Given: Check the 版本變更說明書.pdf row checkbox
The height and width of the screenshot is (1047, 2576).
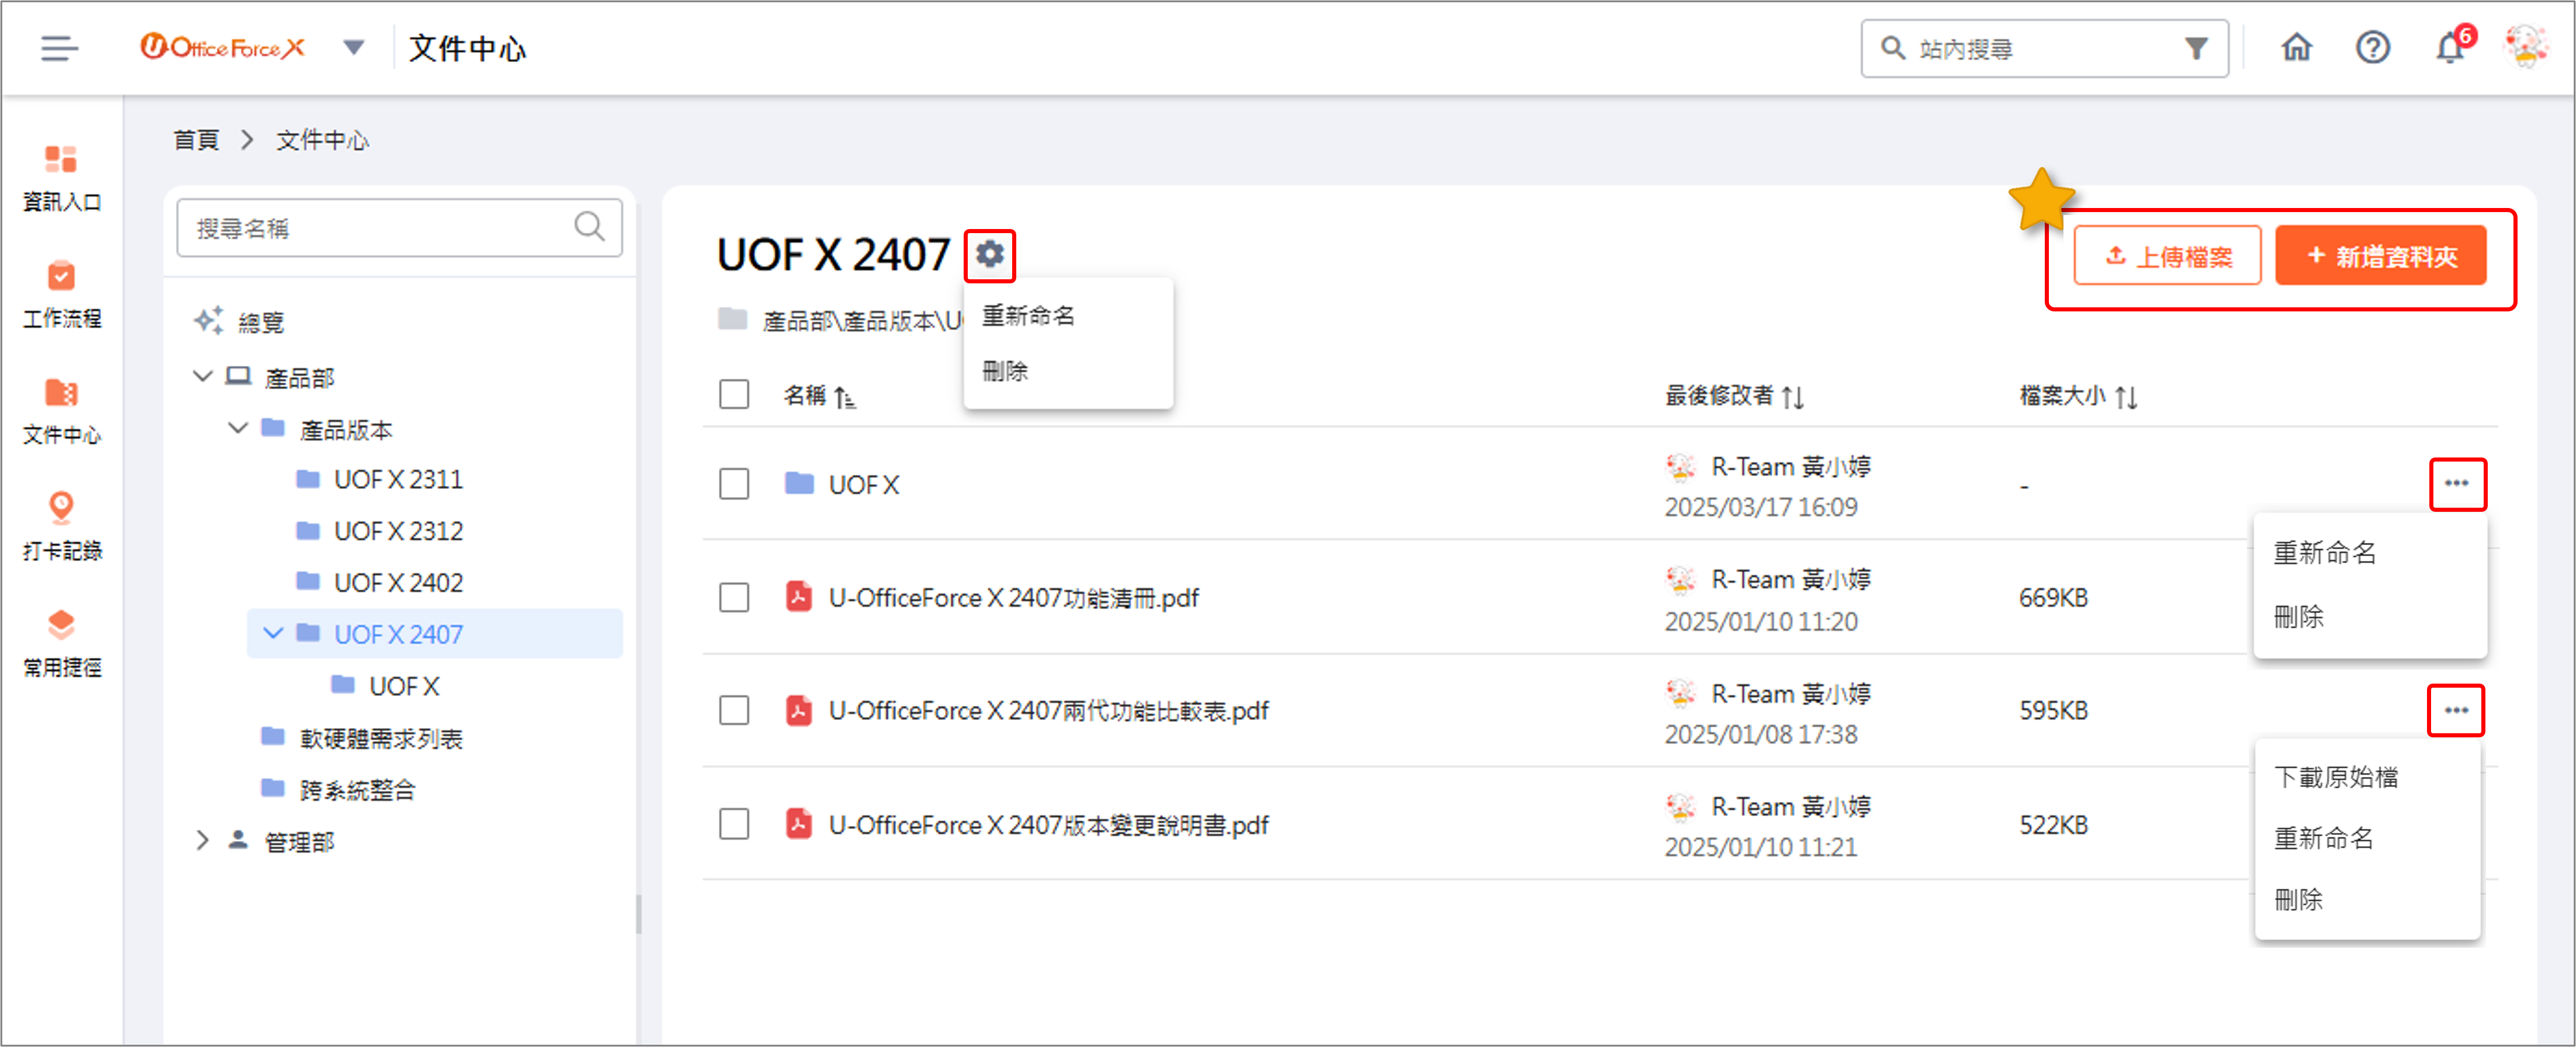Looking at the screenshot, I should pos(734,824).
